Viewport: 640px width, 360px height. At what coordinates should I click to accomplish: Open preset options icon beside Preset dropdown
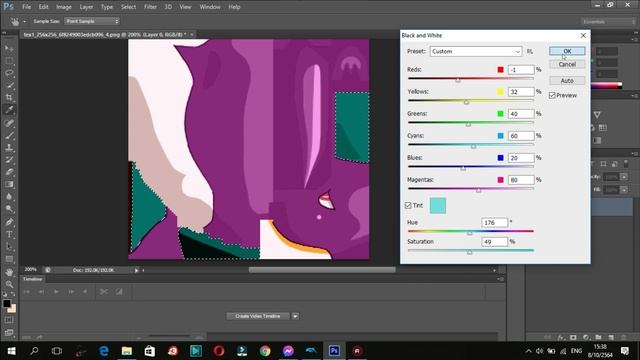point(530,51)
